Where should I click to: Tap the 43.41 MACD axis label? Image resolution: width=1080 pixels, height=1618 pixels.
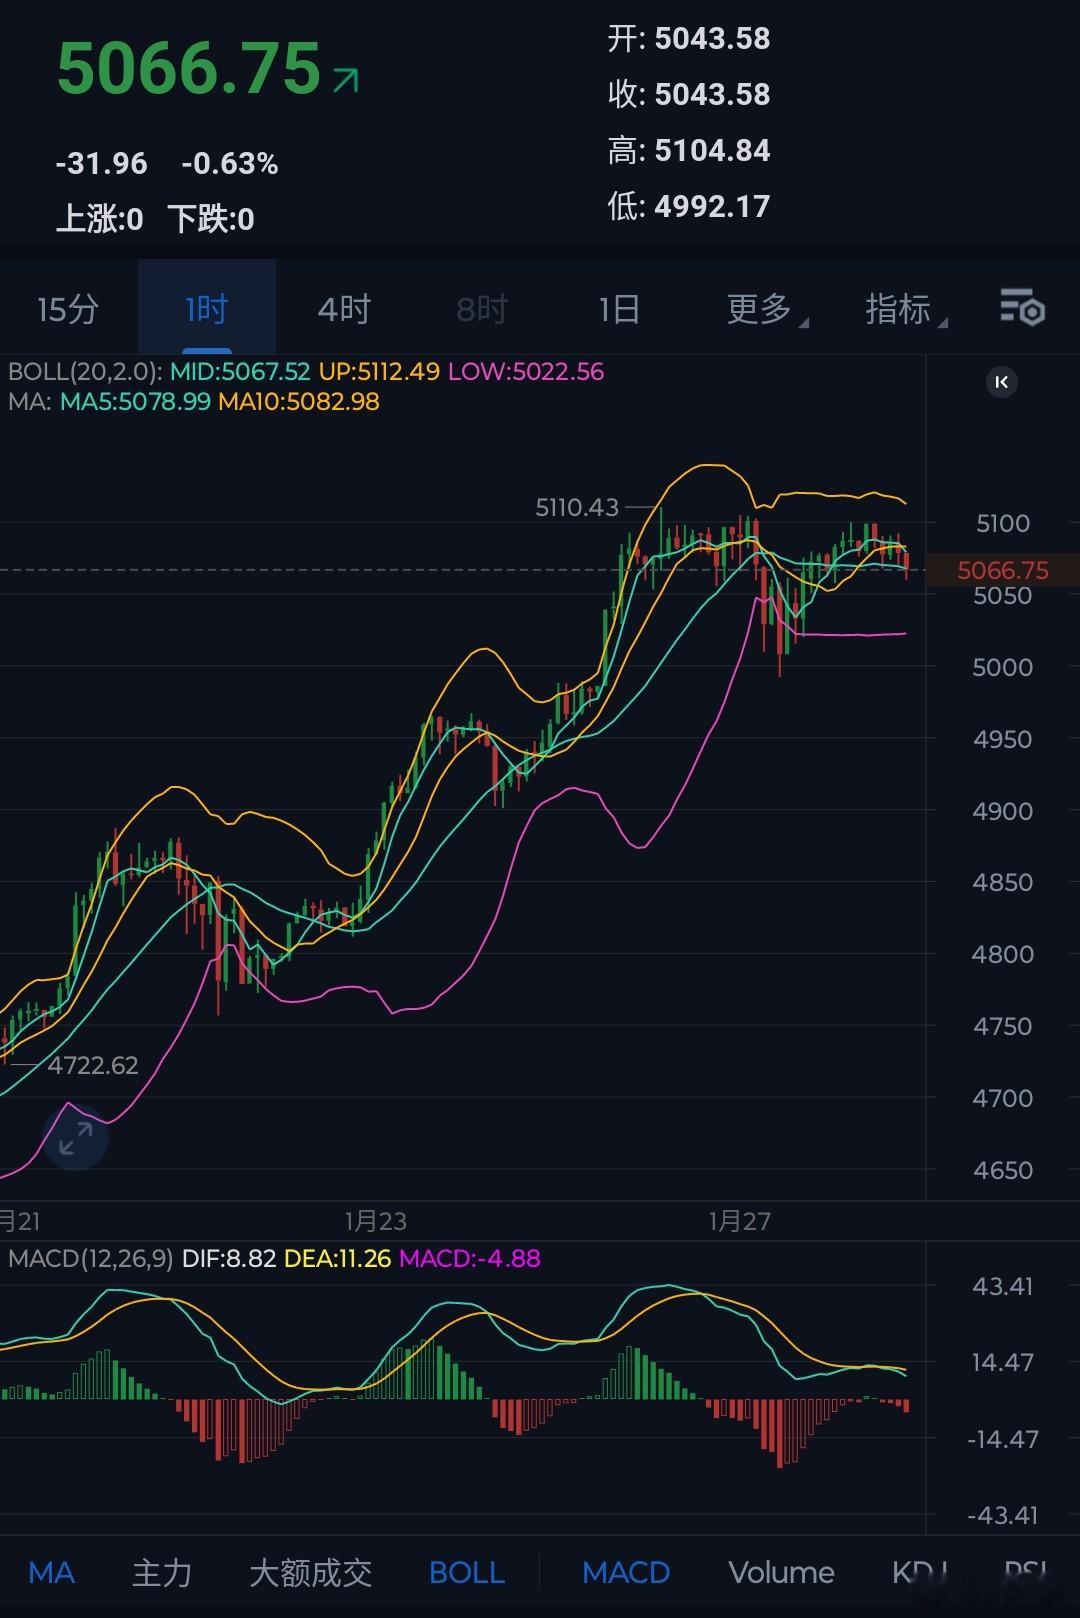[1003, 1286]
